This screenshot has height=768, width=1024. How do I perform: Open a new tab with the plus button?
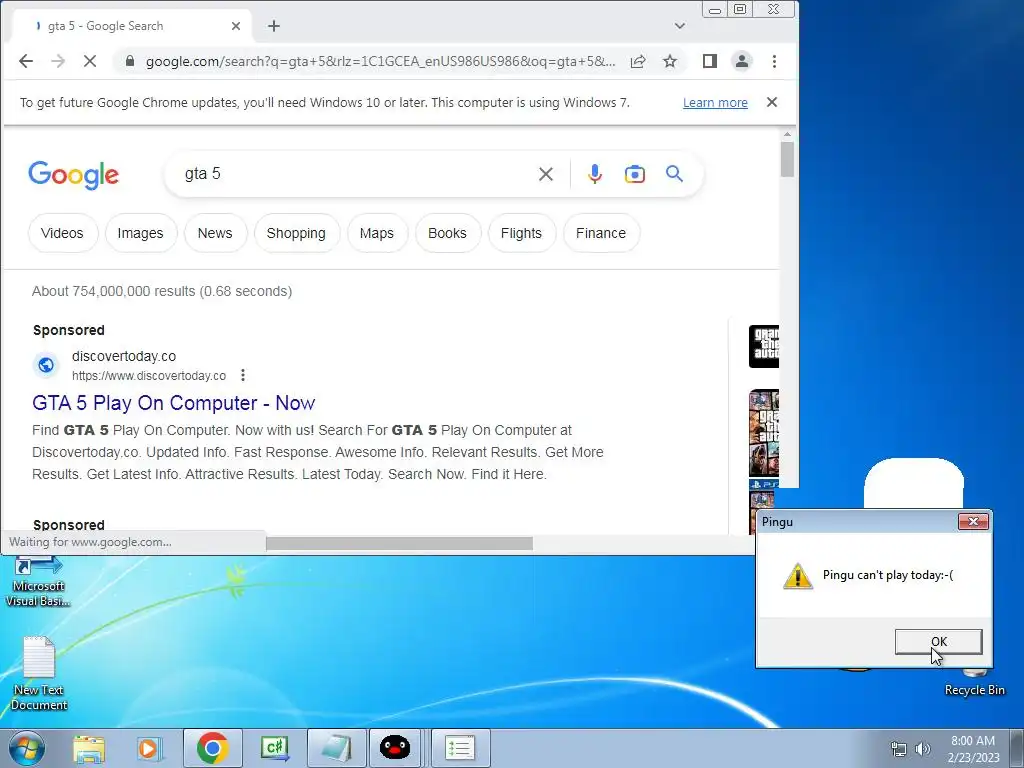274,26
